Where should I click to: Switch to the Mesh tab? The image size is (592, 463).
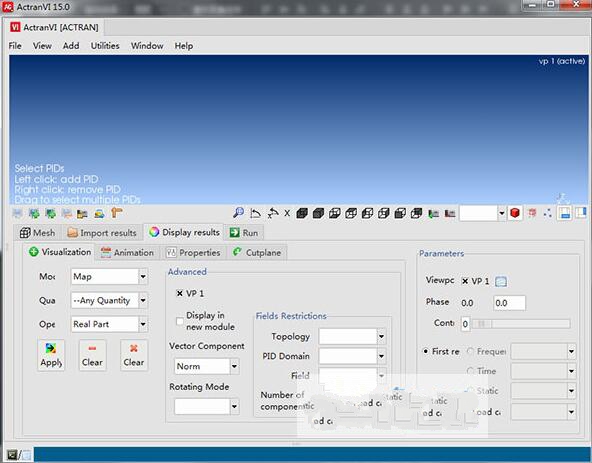click(37, 233)
